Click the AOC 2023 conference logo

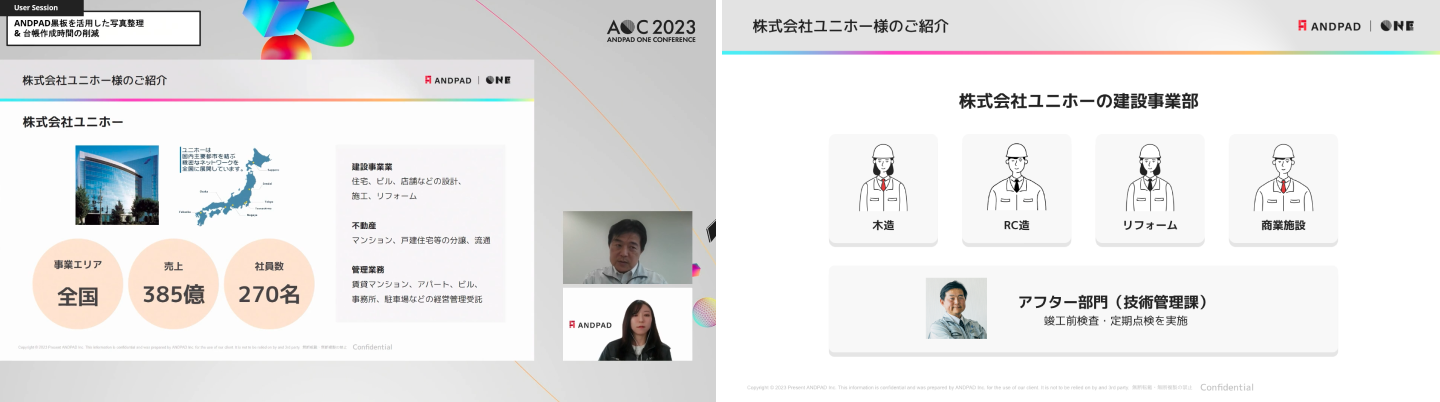[x=649, y=30]
